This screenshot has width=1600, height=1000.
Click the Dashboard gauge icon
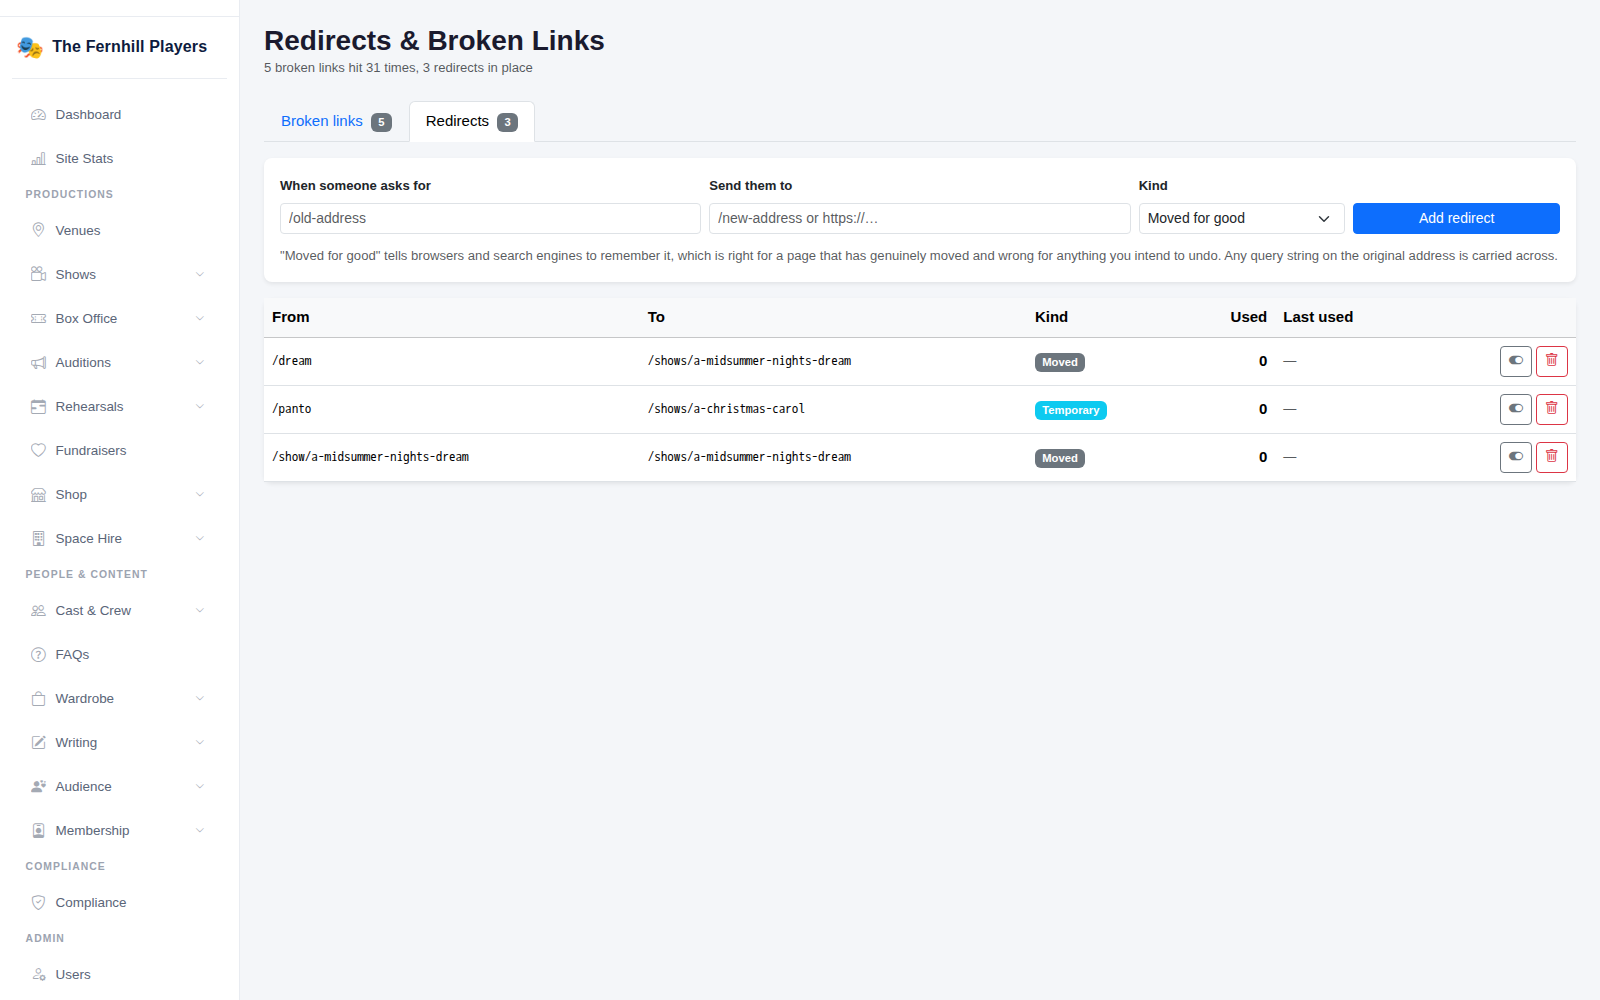[x=38, y=115]
